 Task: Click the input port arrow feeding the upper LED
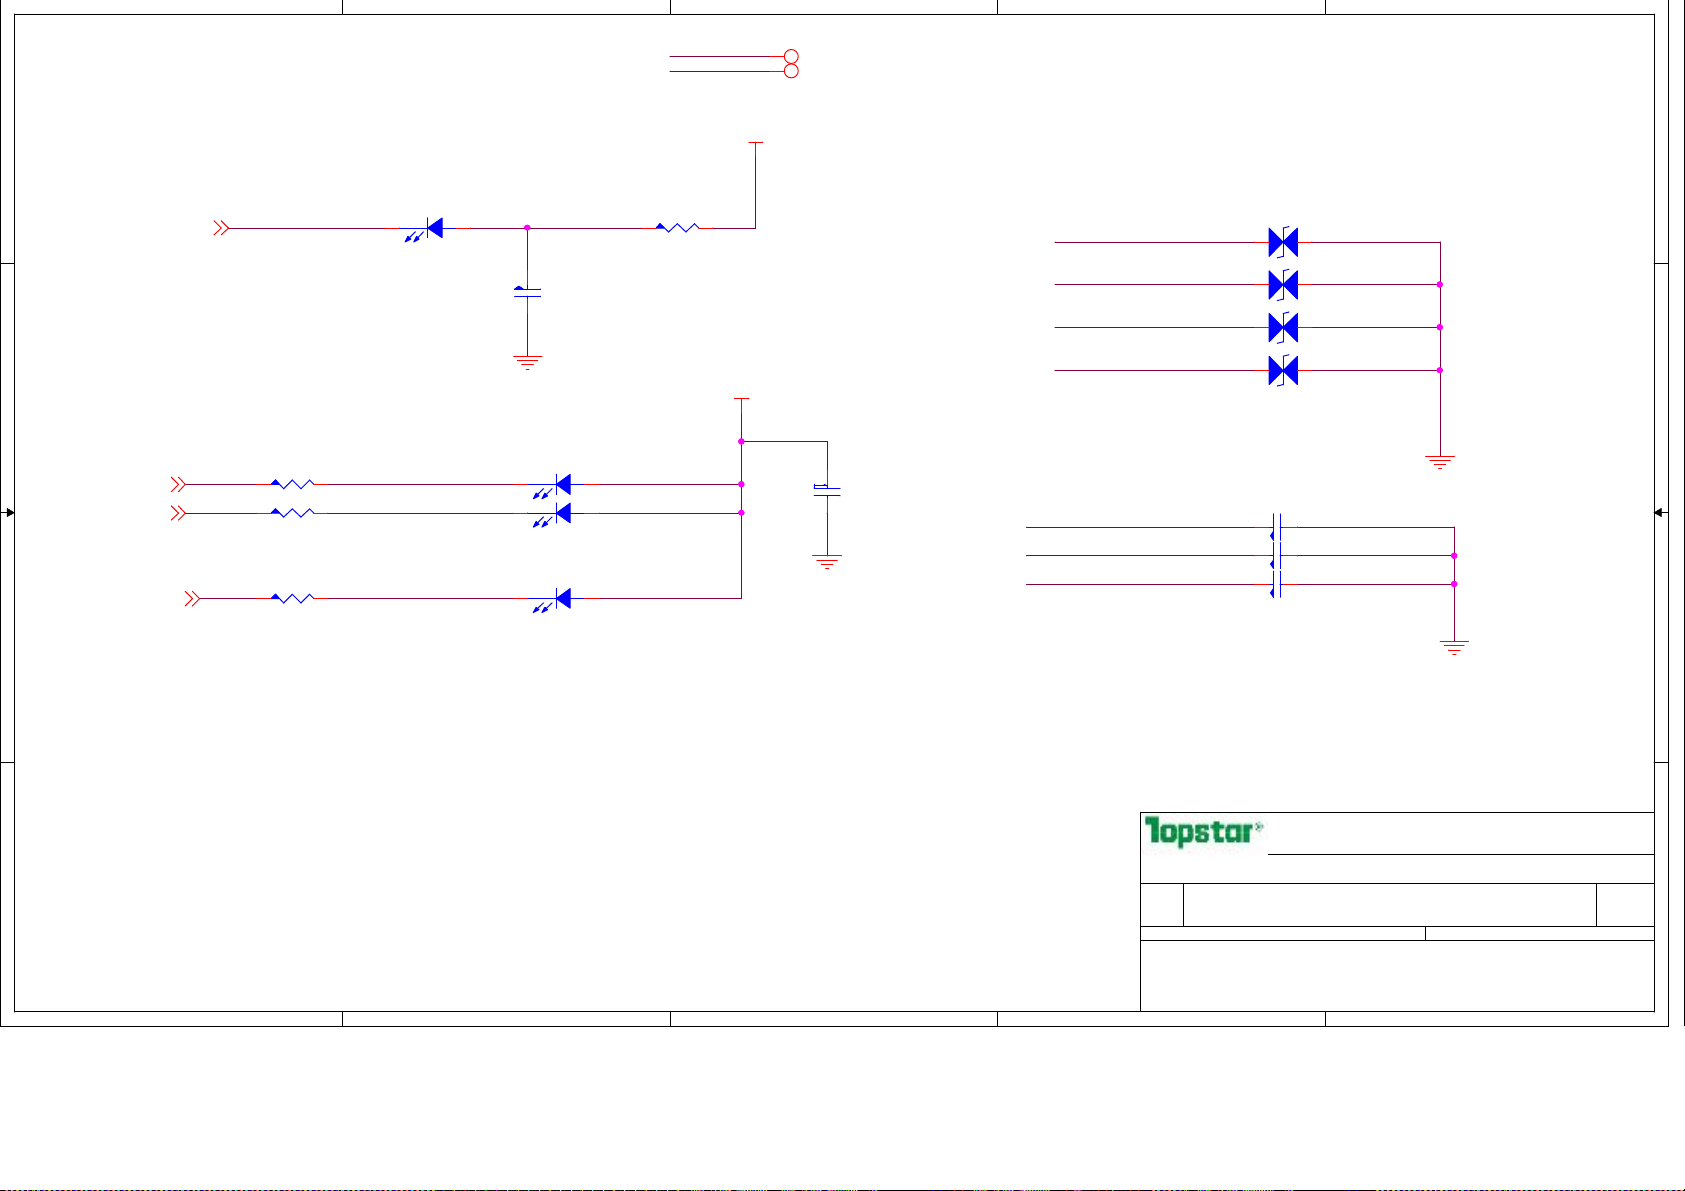pyautogui.click(x=221, y=229)
